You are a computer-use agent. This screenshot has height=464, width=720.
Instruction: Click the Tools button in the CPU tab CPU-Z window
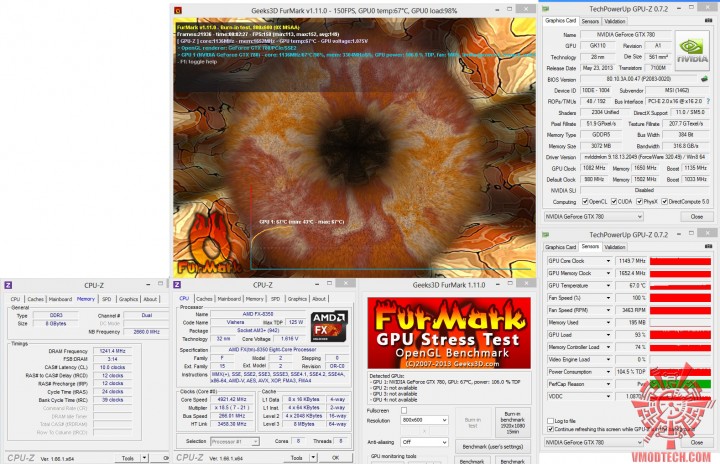(x=297, y=458)
